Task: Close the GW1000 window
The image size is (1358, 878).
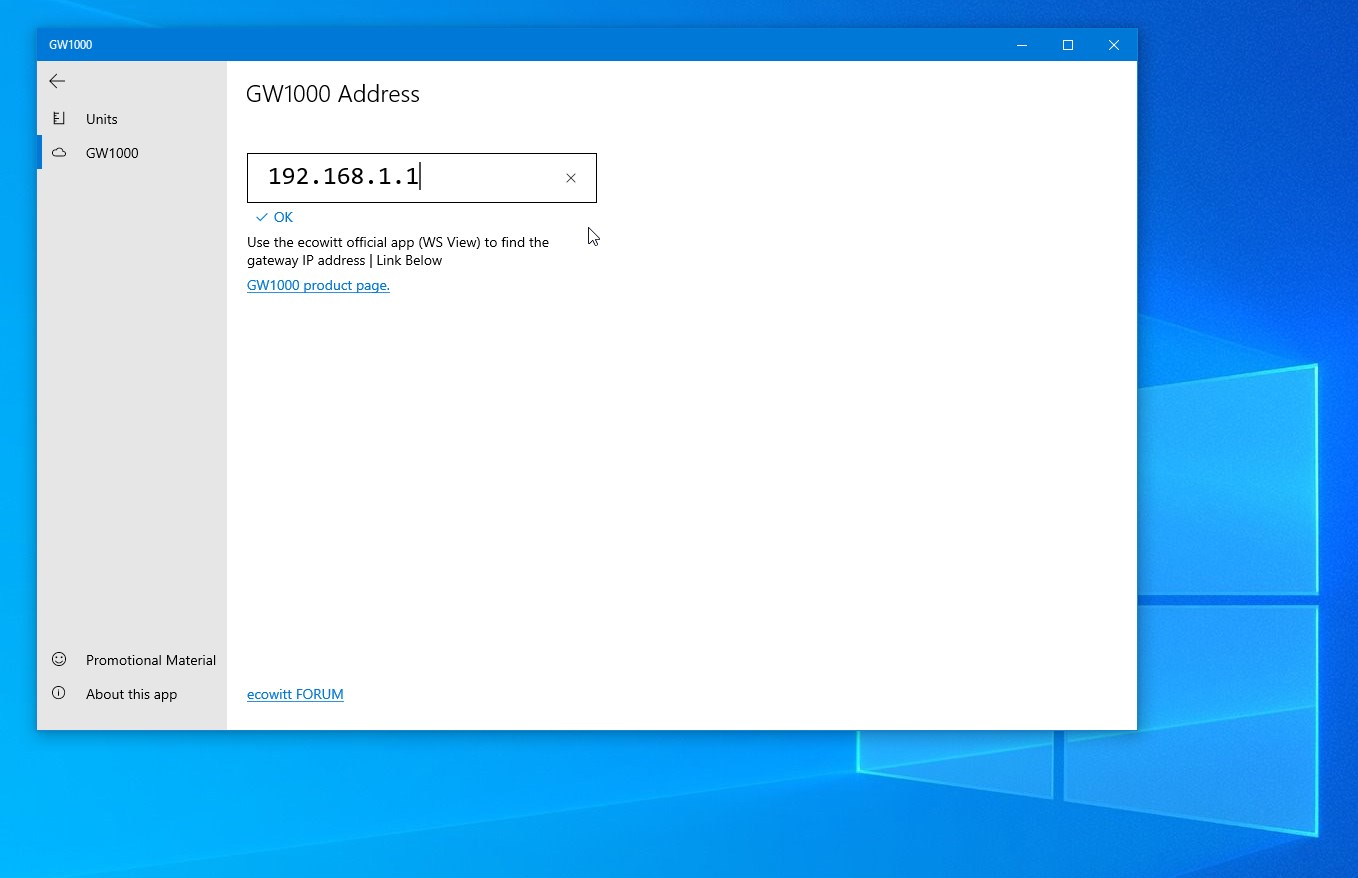Action: (1114, 45)
